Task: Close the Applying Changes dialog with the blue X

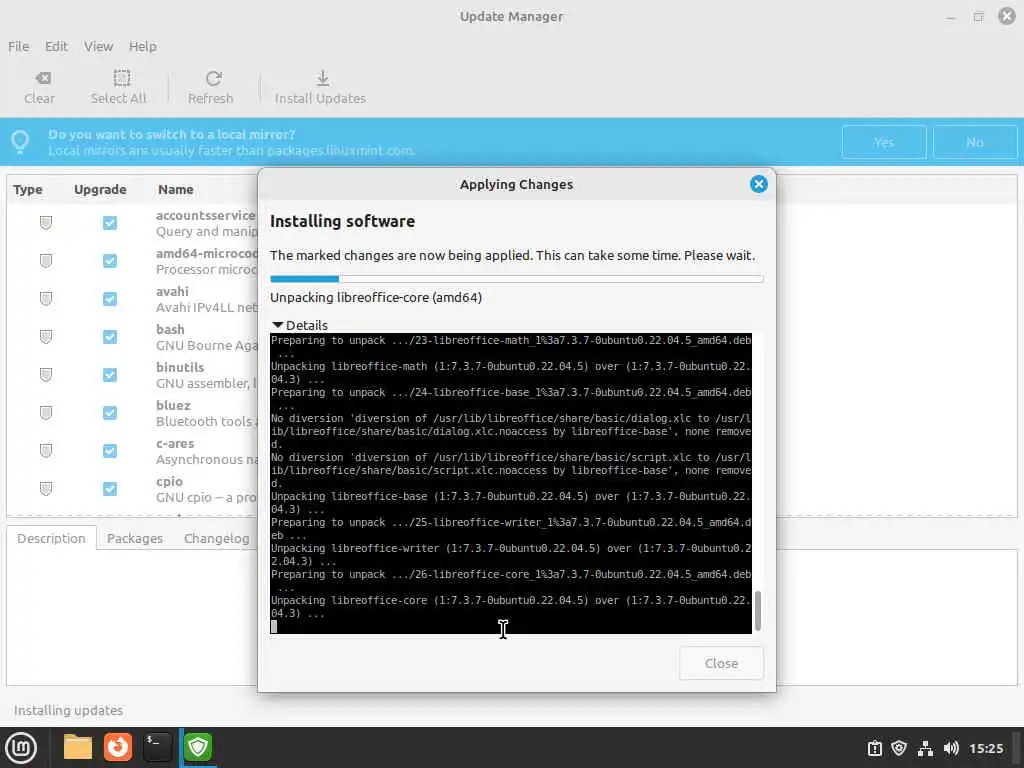Action: (x=758, y=184)
